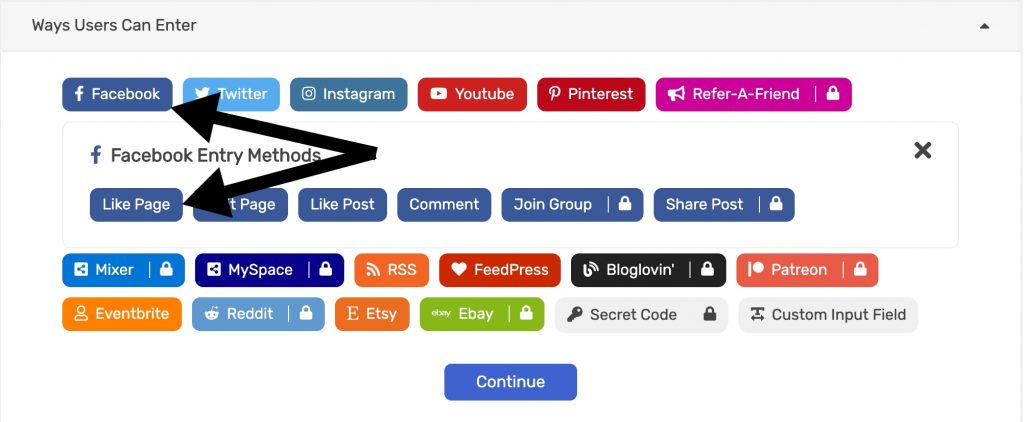Viewport: 1024px width, 422px height.
Task: Click the locked Secret Code option
Action: (641, 315)
